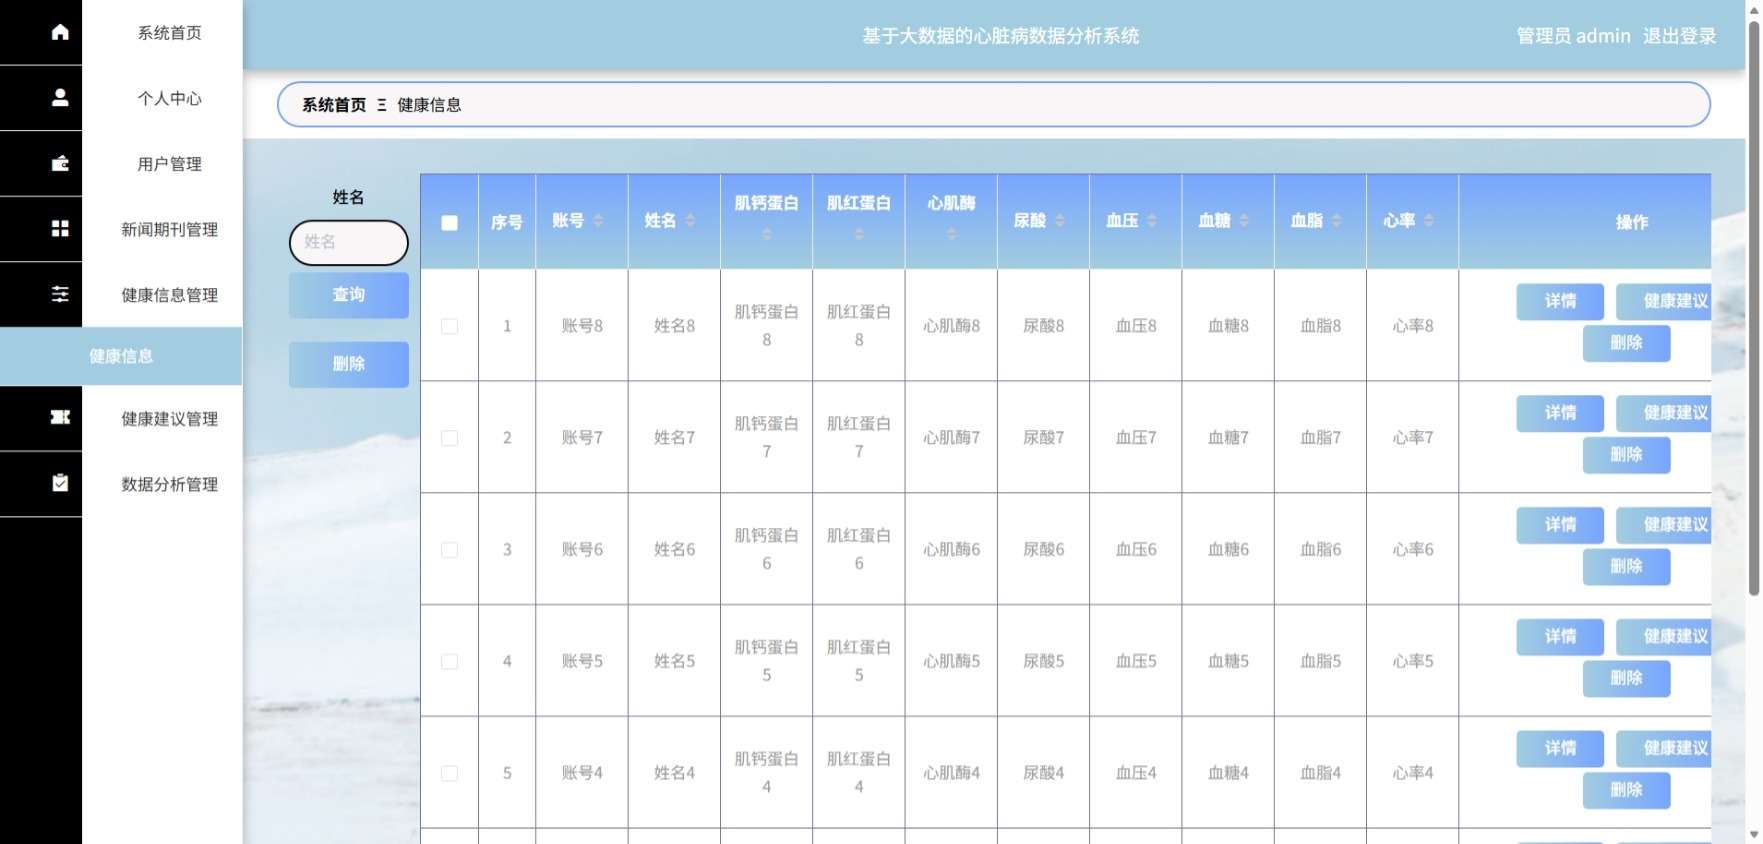This screenshot has width=1763, height=844.
Task: Click the wallet icon for 用户管理
Action: (60, 163)
